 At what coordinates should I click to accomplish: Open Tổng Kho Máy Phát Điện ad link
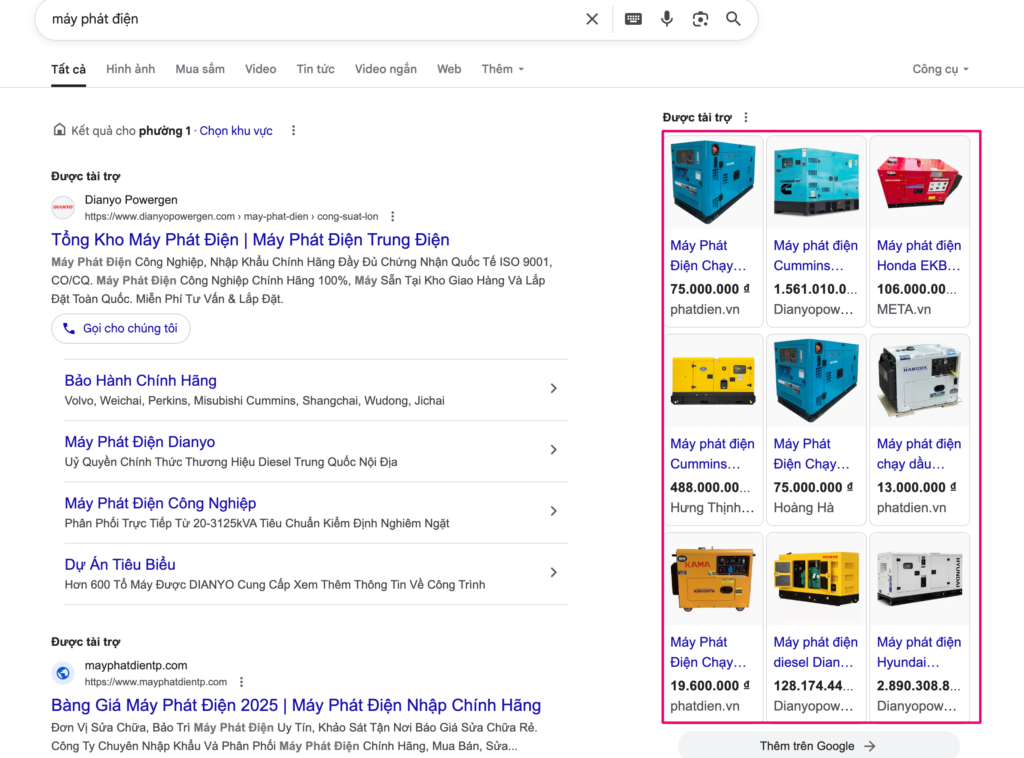coord(250,240)
